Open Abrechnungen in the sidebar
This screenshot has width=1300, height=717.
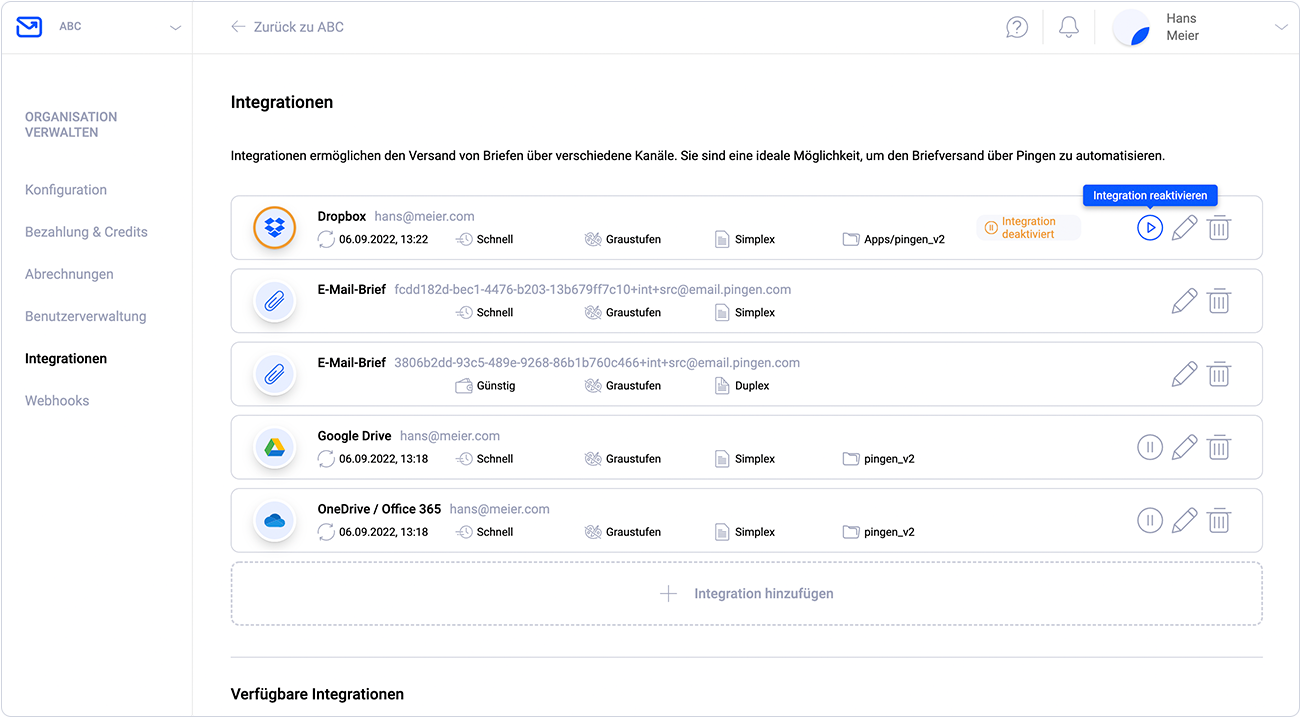pos(69,274)
